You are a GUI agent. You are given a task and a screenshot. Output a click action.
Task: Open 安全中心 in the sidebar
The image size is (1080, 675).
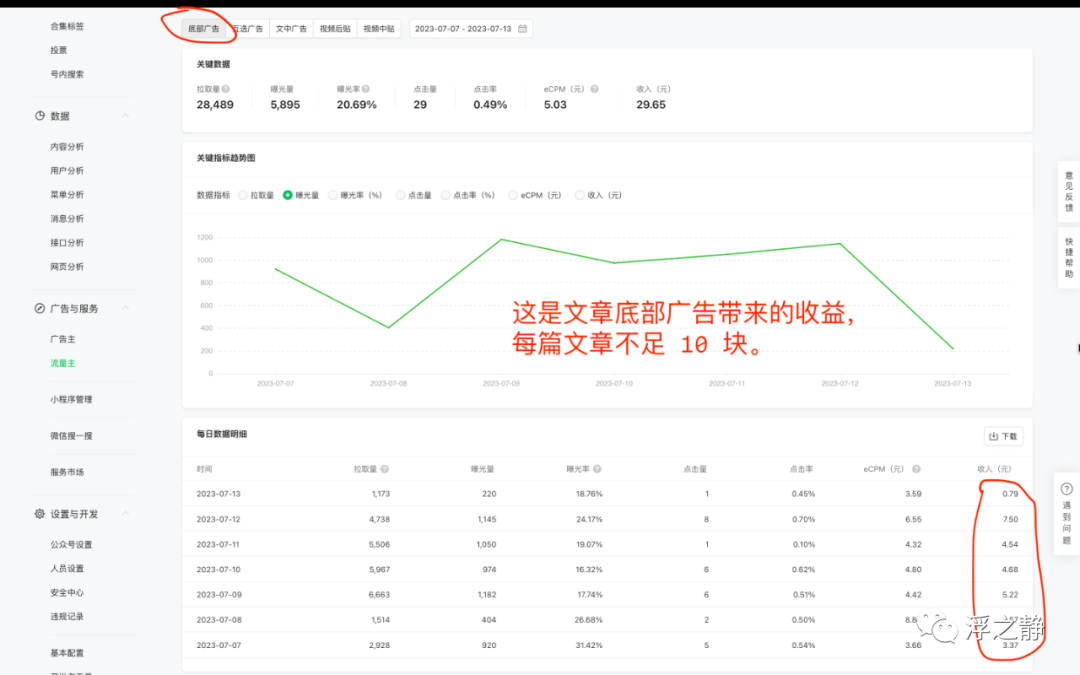pos(67,592)
